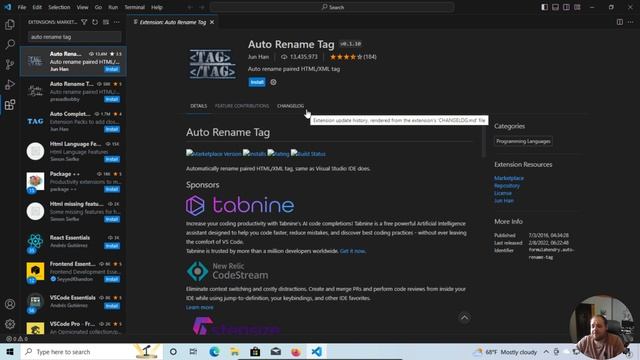Click errors and warnings status bar item
Image resolution: width=640 pixels, height=360 pixels.
(17, 339)
